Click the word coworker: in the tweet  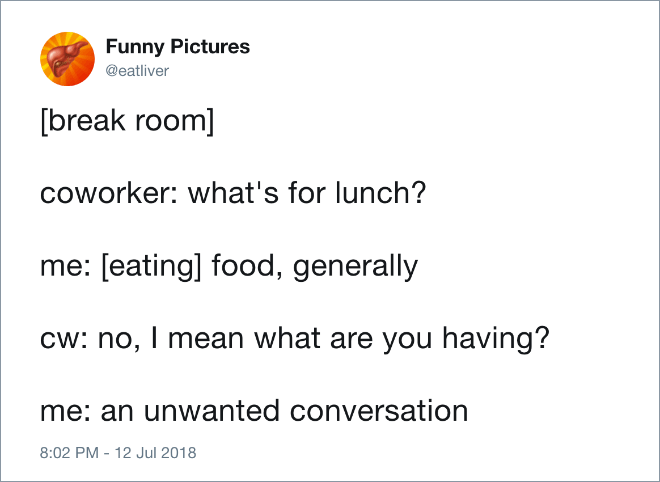(x=109, y=193)
